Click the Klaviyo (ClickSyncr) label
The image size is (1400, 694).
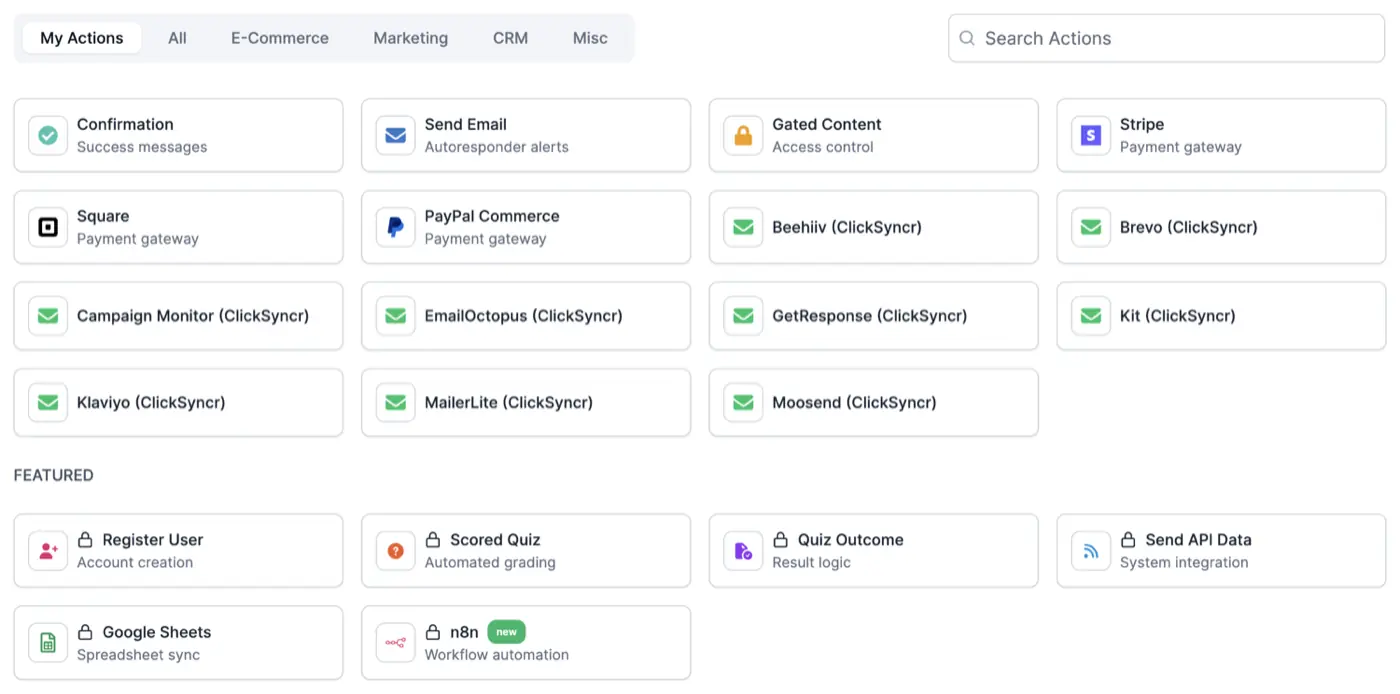click(x=151, y=403)
